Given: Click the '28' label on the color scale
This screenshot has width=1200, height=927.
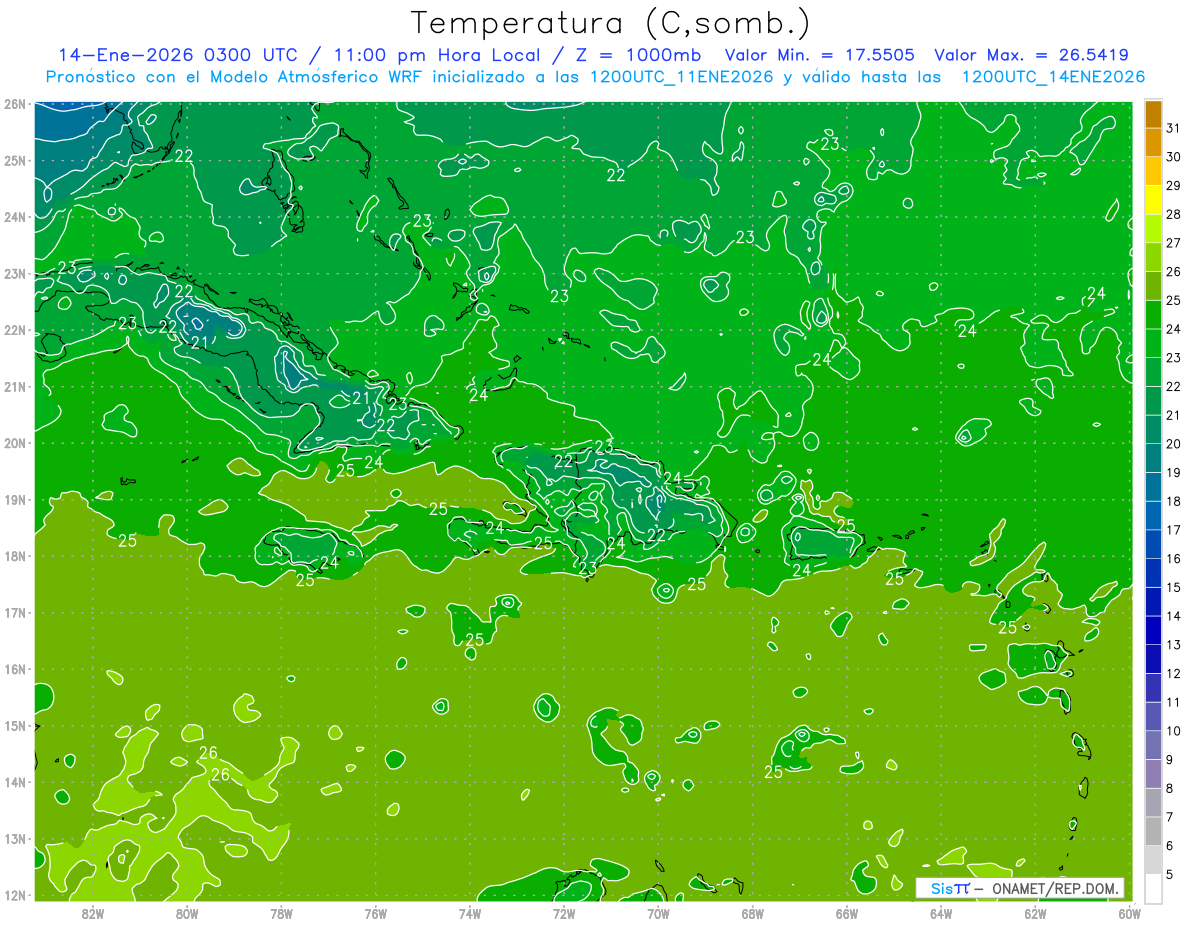Looking at the screenshot, I should tap(1174, 215).
